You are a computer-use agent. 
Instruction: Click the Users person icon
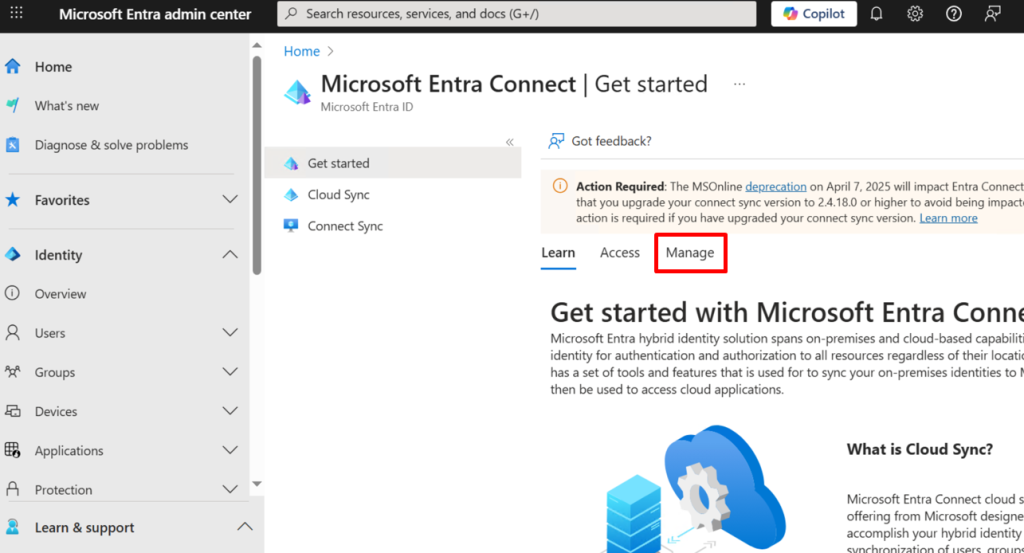coord(12,332)
